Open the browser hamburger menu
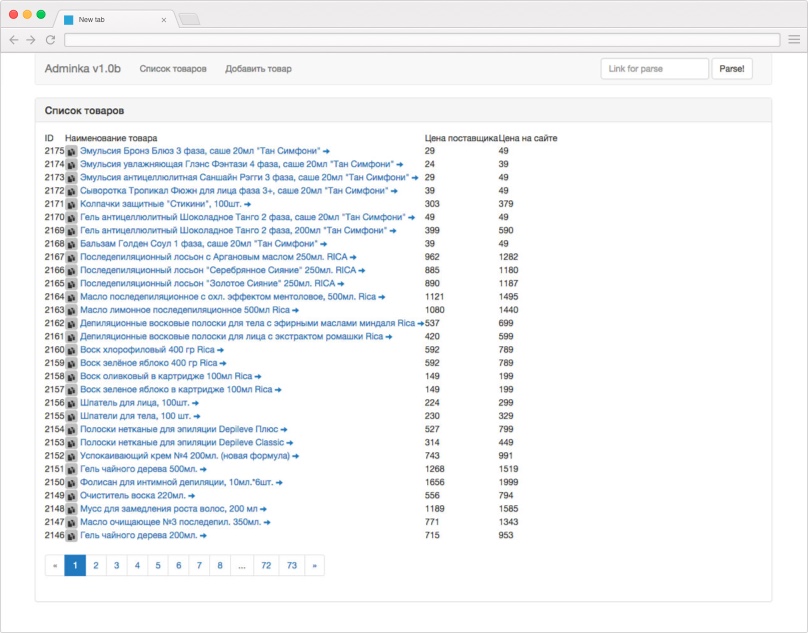 click(x=793, y=40)
